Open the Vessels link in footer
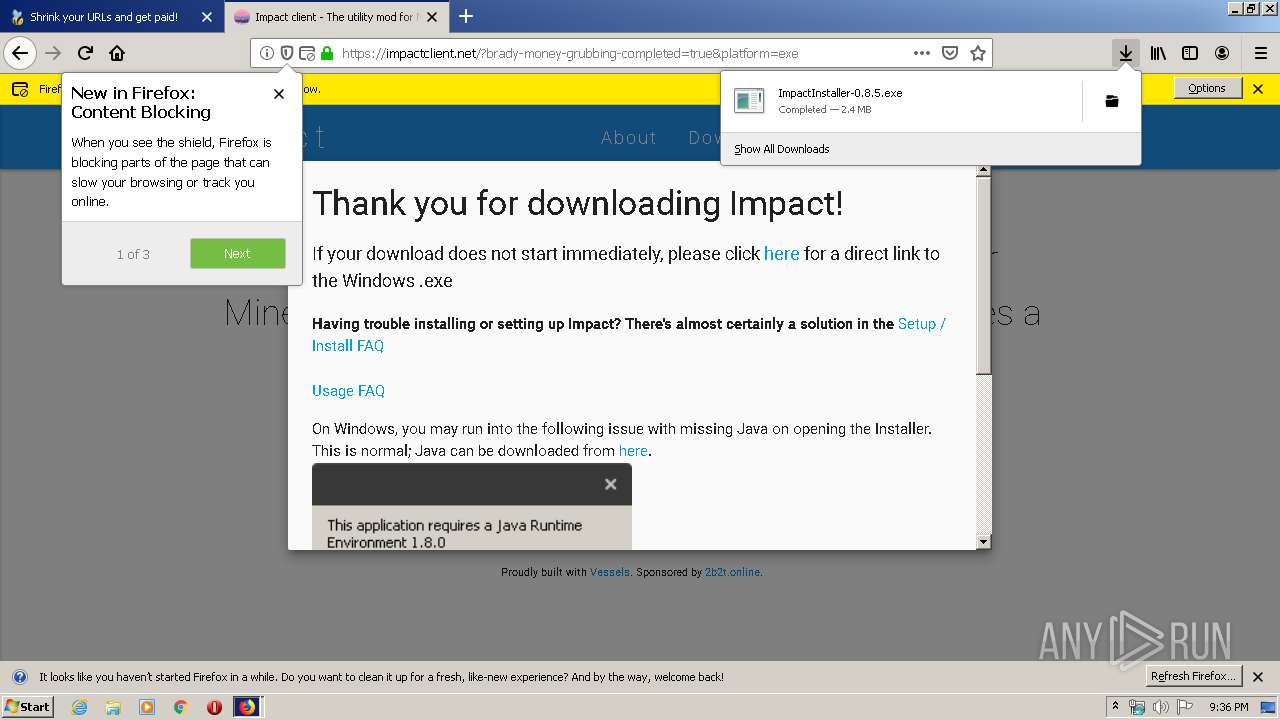 pos(610,572)
